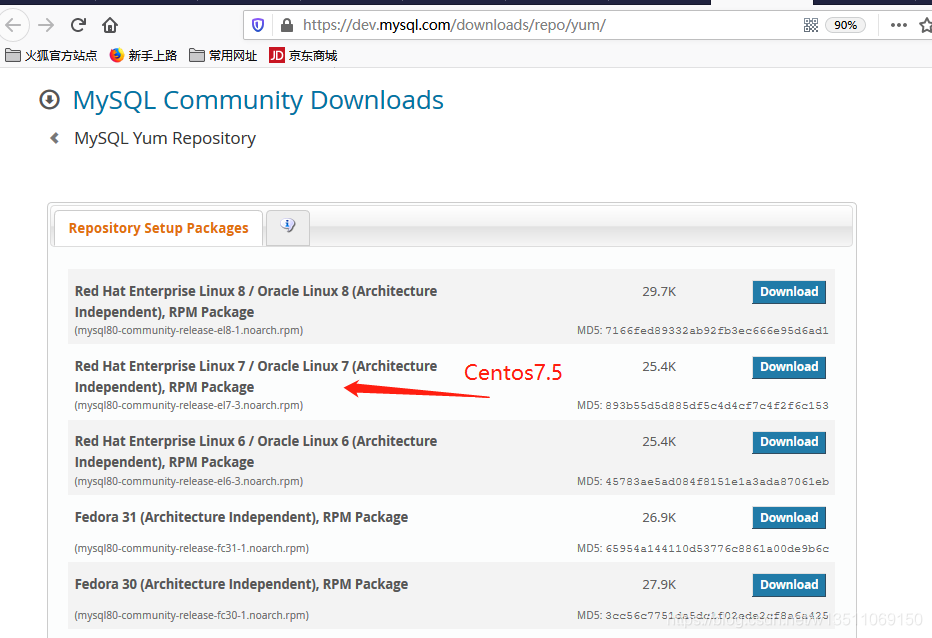Reload the current page
Viewport: 932px width, 638px height.
(77, 25)
